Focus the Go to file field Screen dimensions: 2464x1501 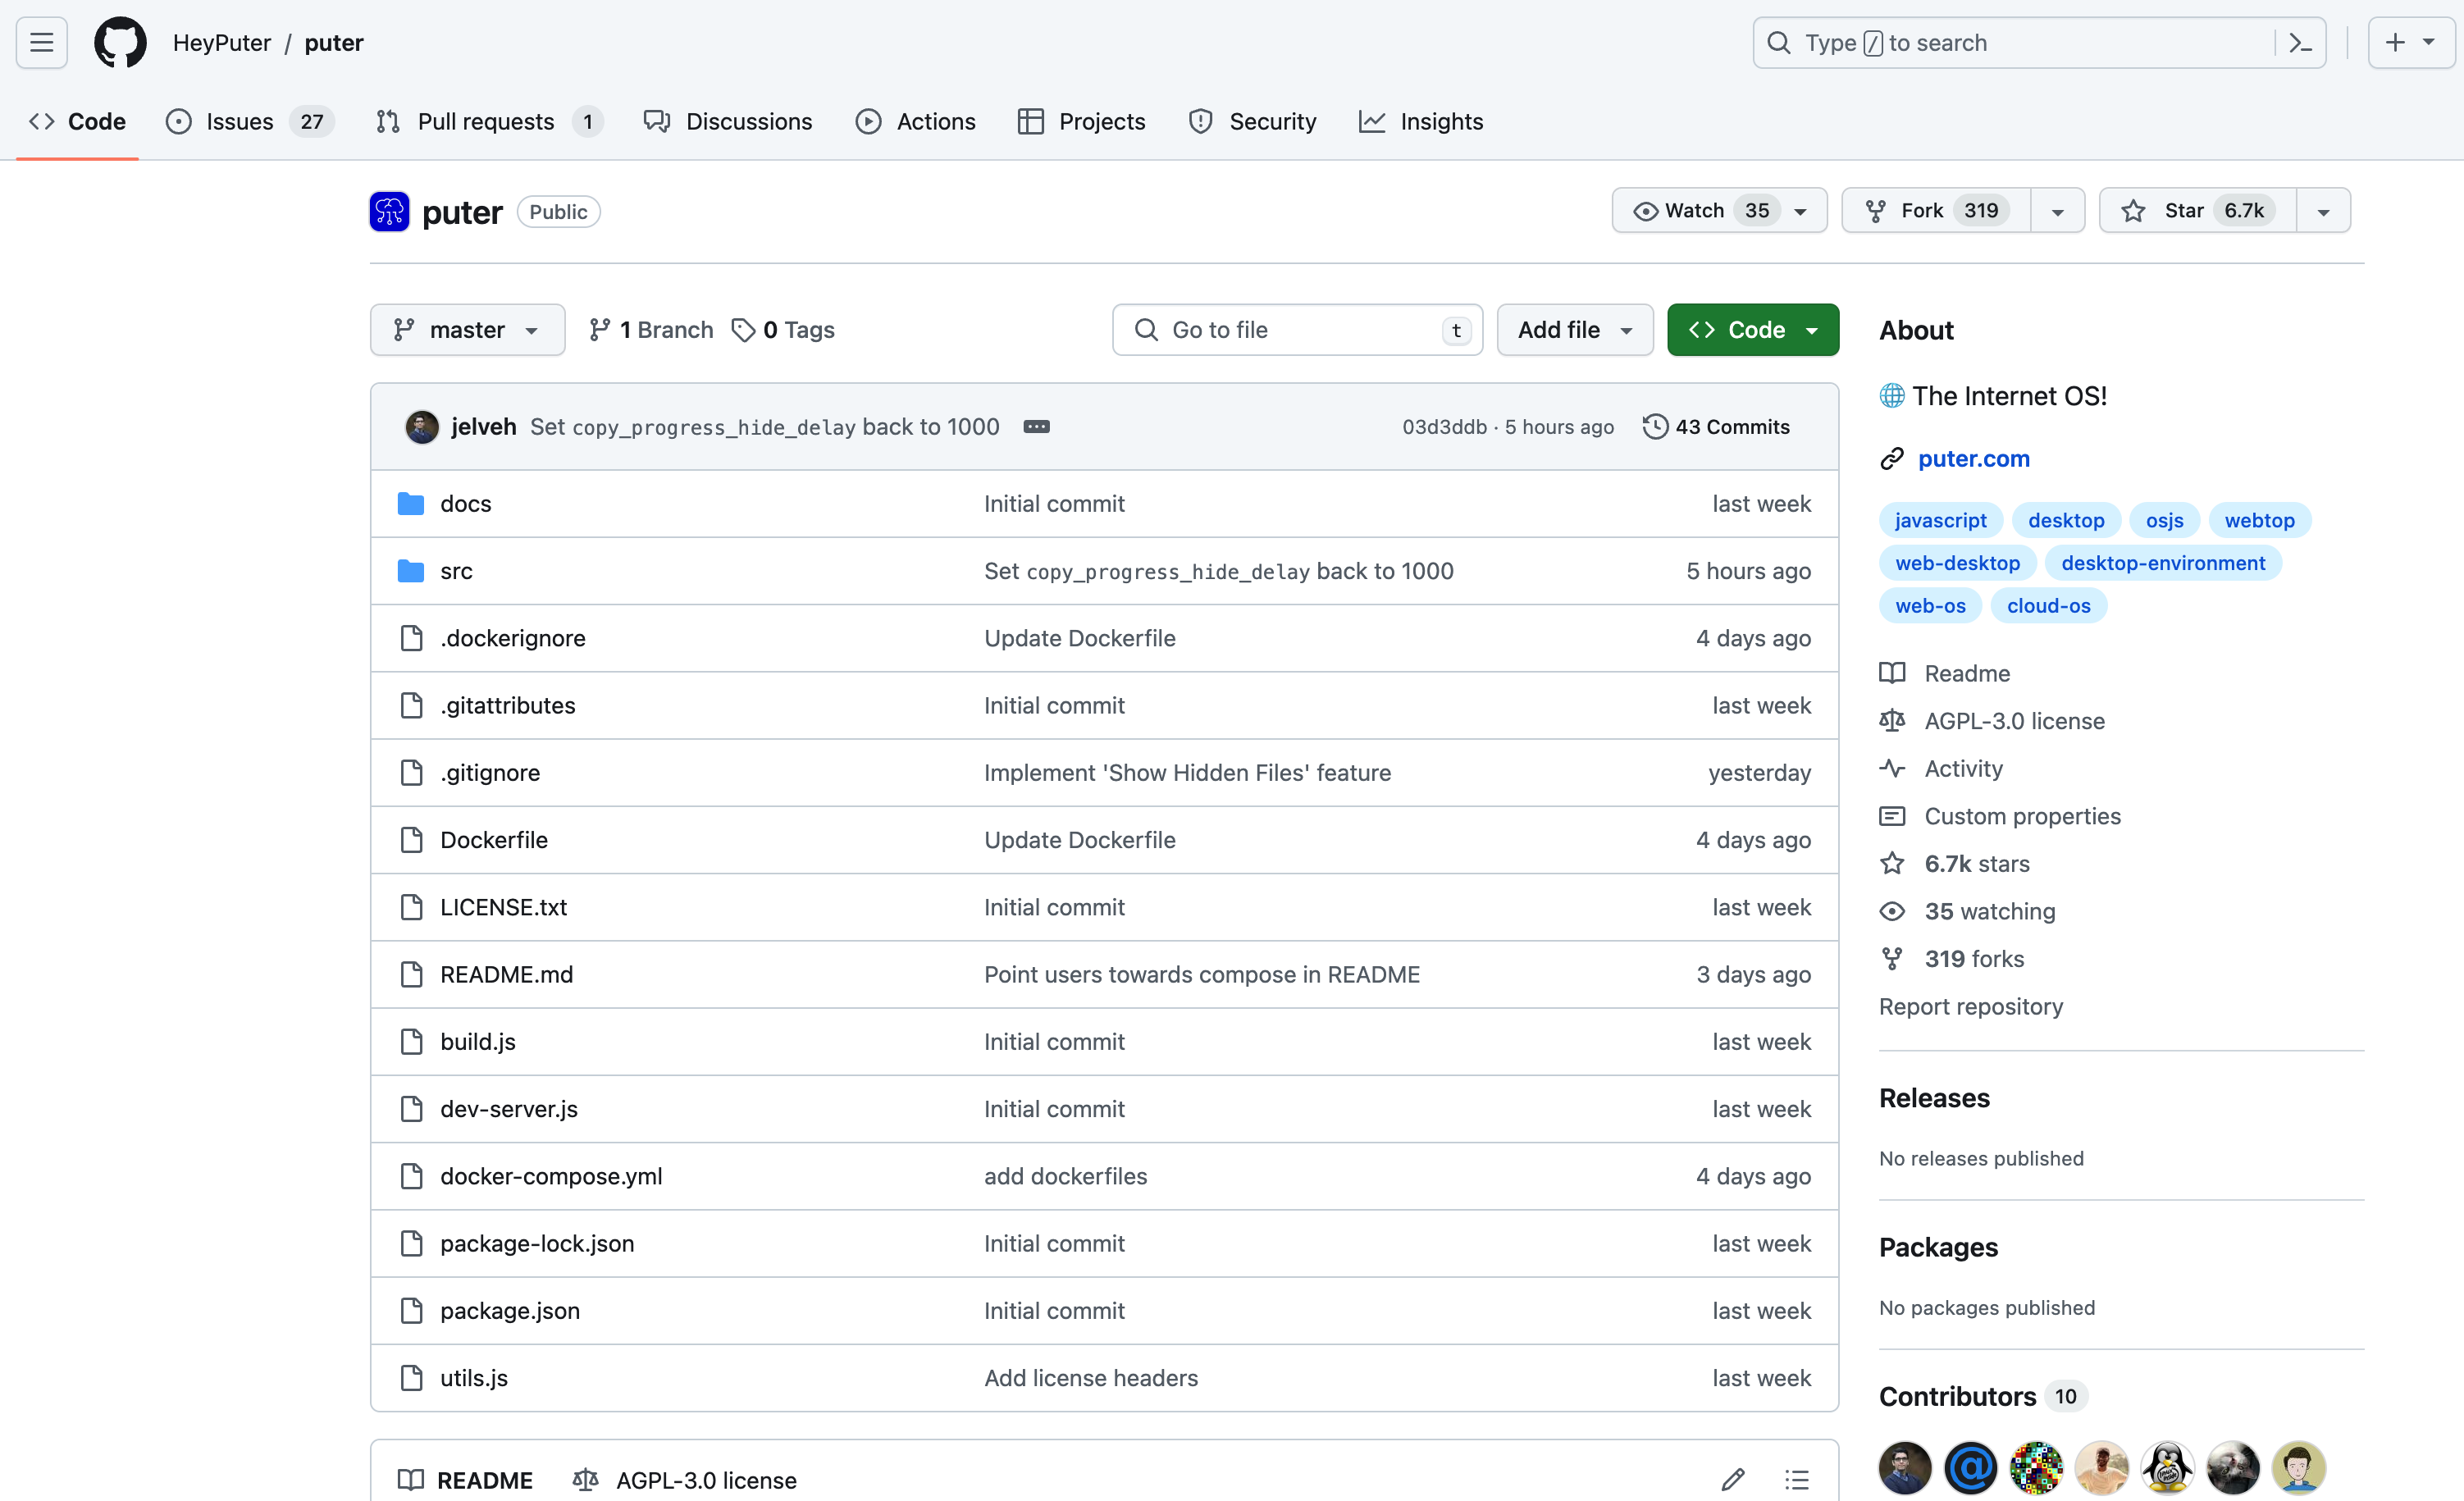1297,330
